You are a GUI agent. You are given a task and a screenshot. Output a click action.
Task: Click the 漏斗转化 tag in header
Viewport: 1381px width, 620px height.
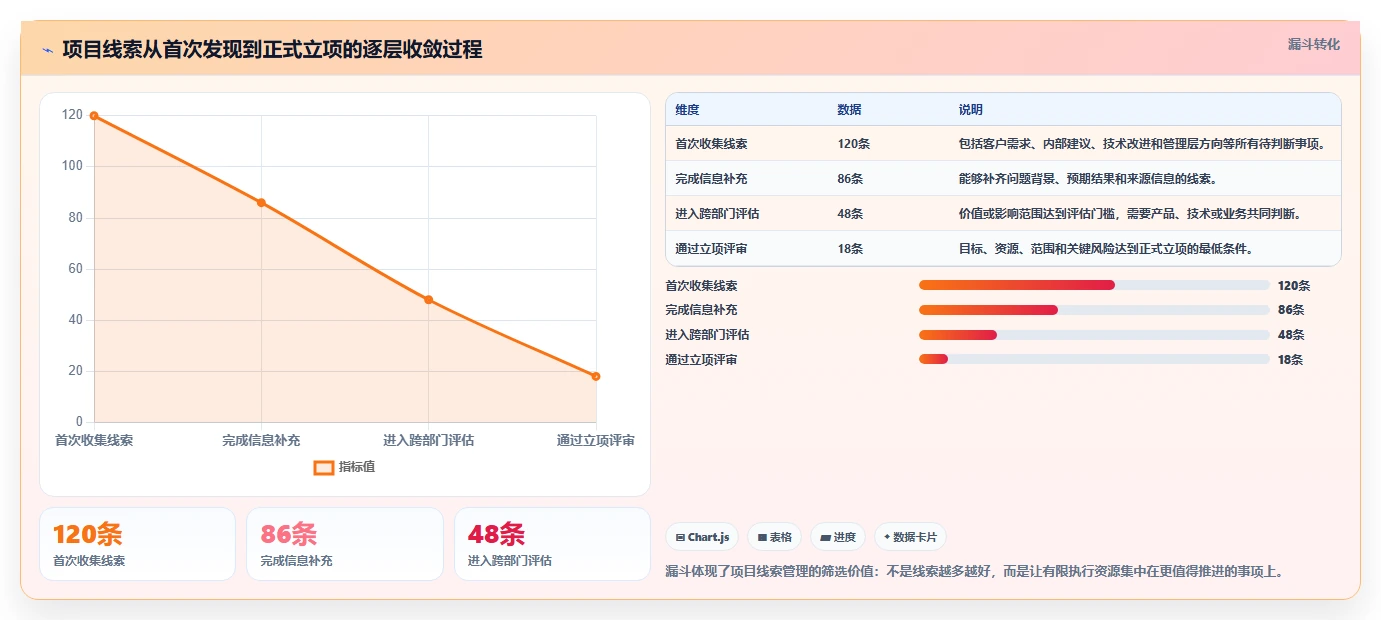(x=1313, y=44)
